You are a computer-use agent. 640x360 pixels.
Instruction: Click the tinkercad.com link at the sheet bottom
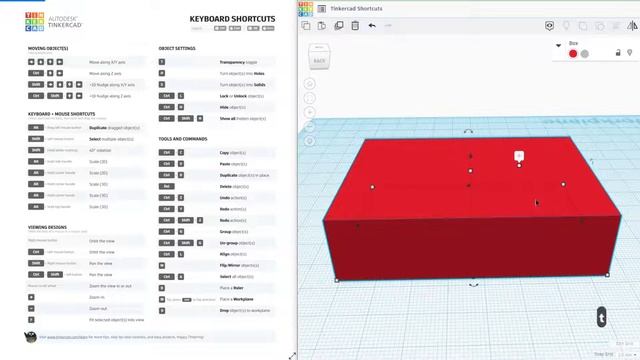click(67, 338)
